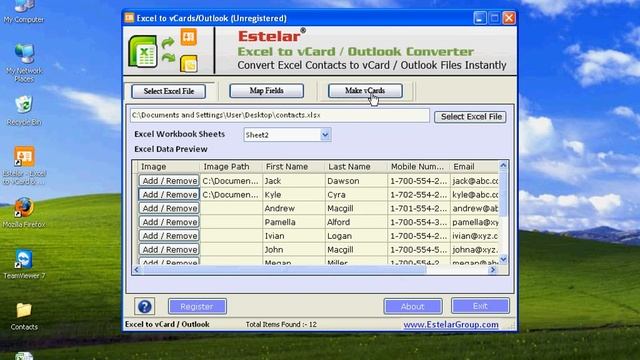640x360 pixels.
Task: Select the first name cell Jack
Action: click(294, 181)
